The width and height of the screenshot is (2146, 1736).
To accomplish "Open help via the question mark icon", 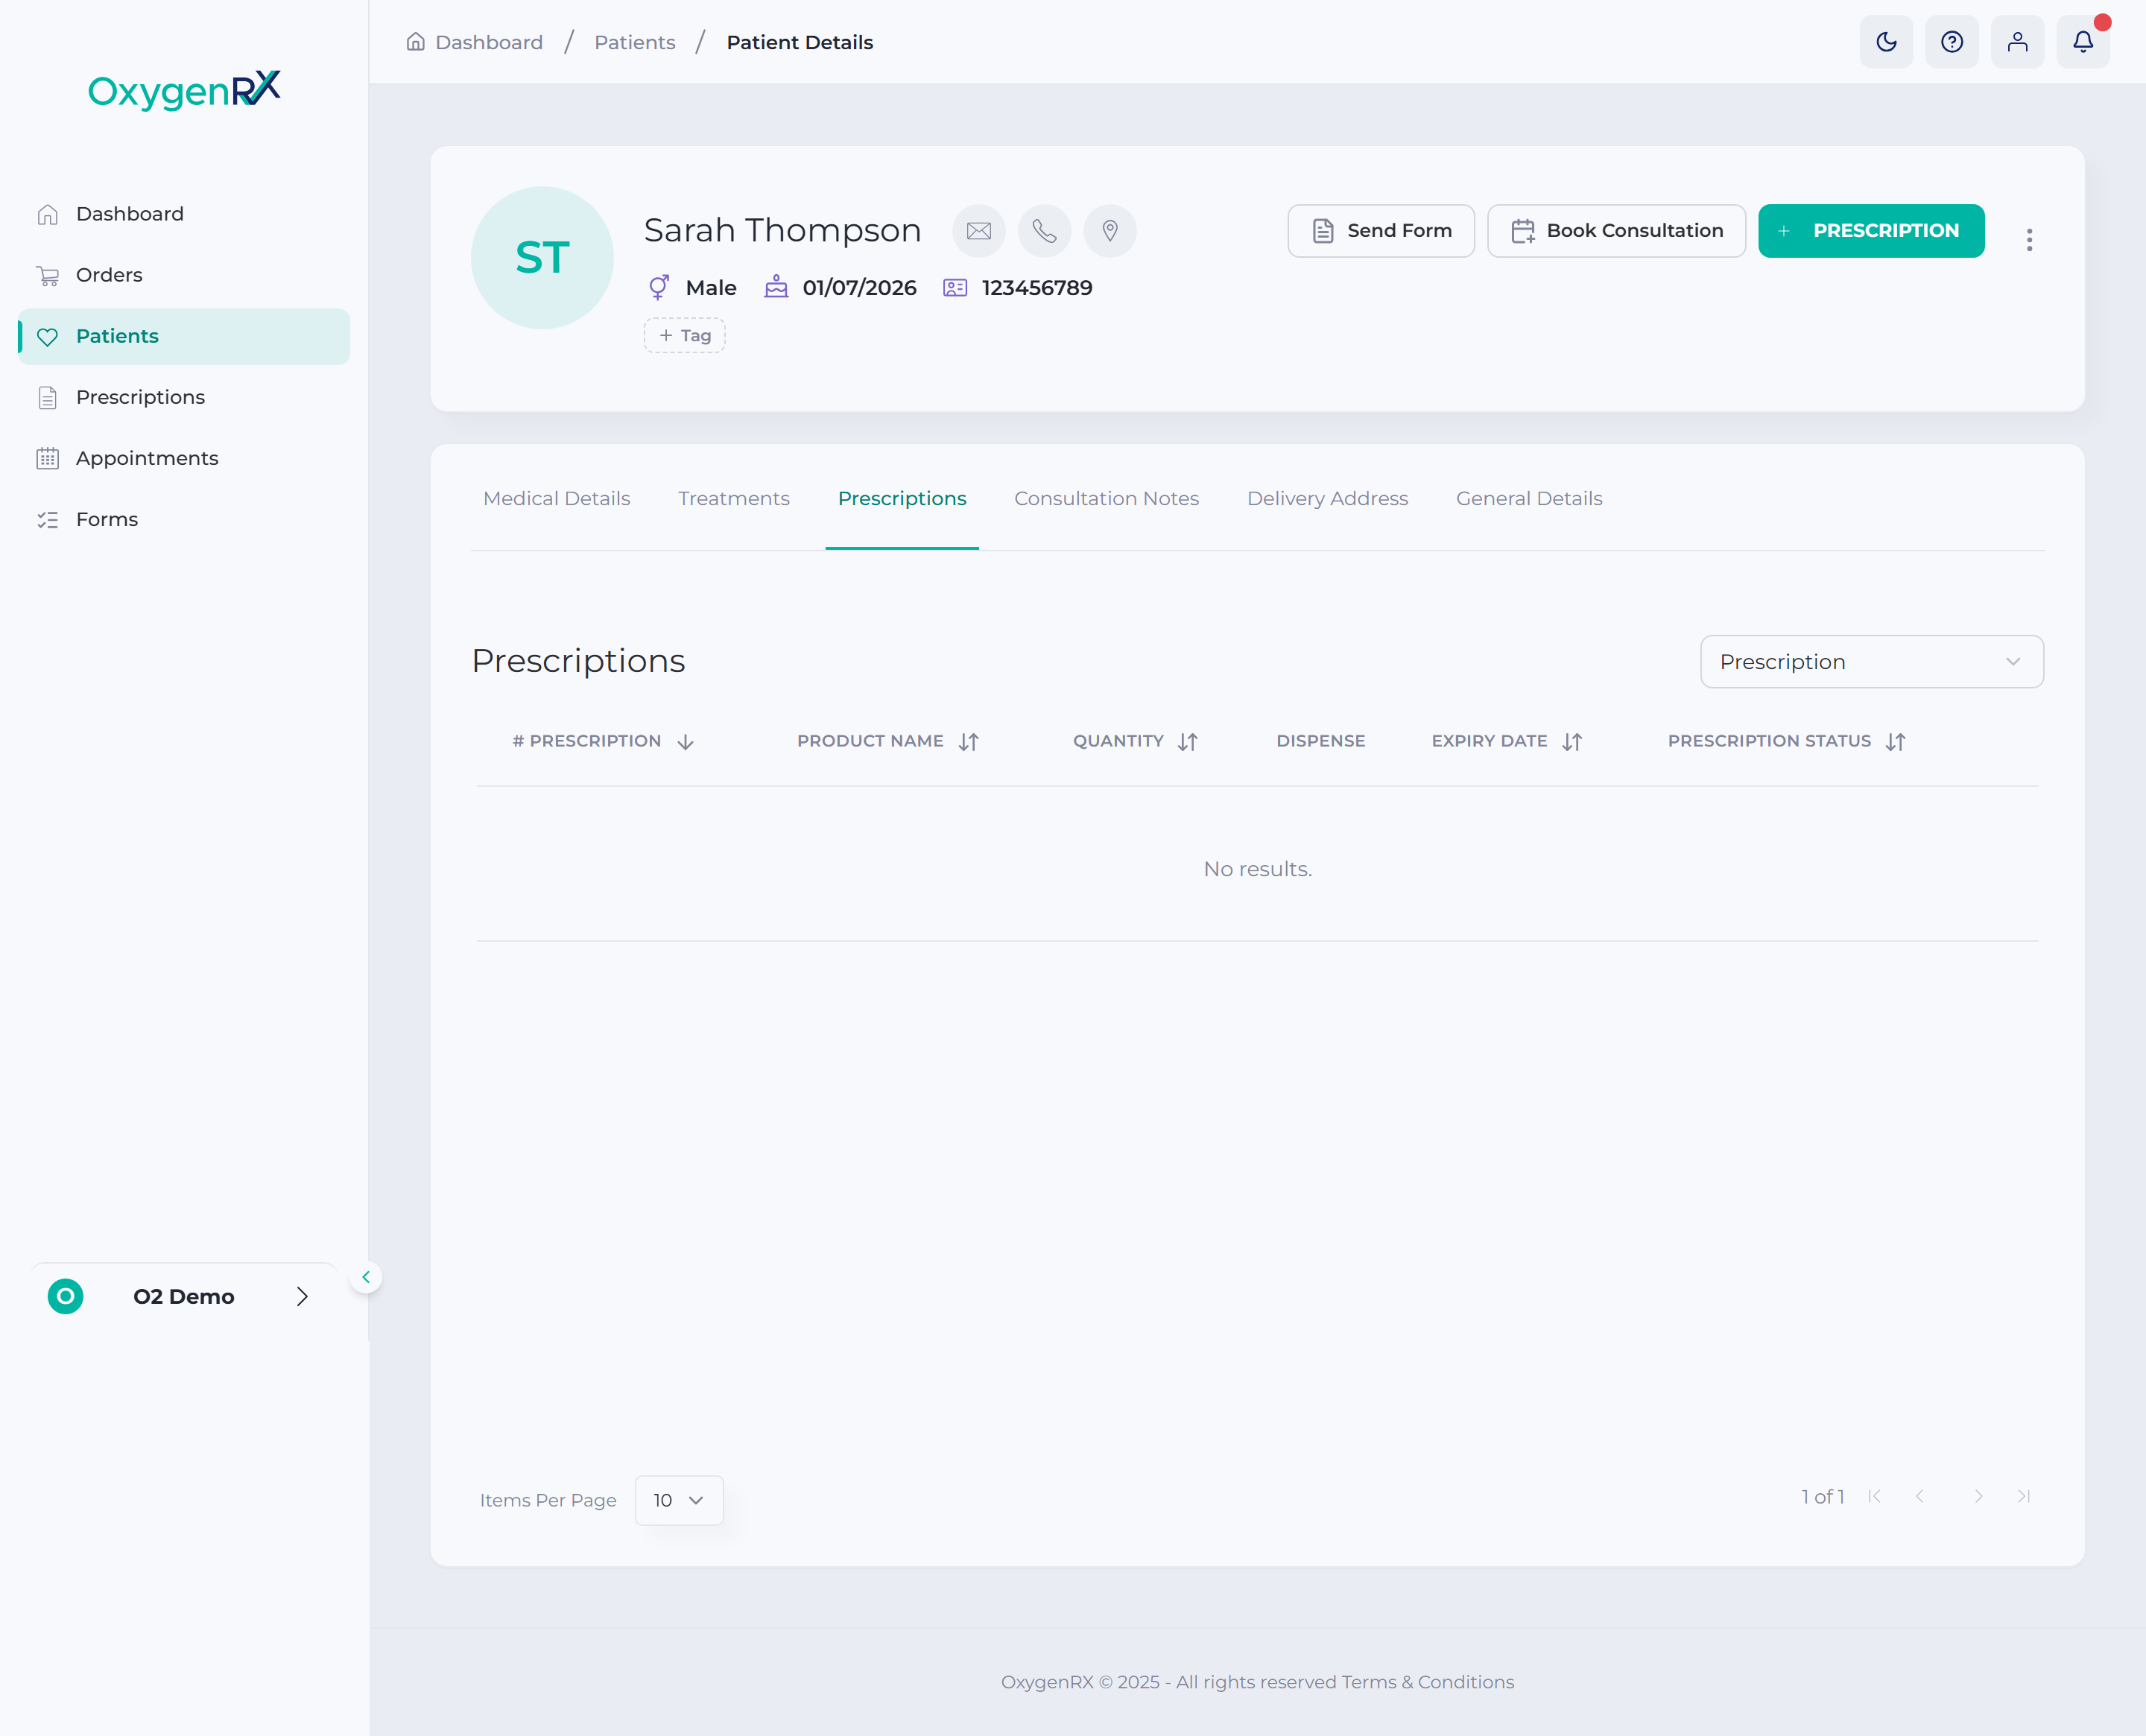I will tap(1951, 42).
